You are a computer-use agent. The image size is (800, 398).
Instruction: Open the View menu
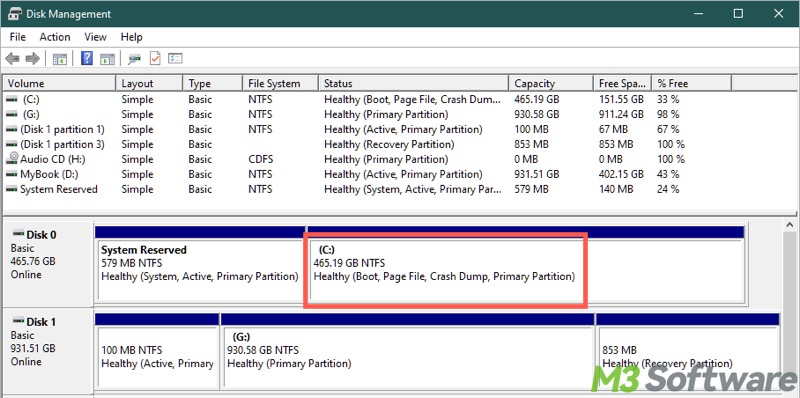click(x=95, y=37)
